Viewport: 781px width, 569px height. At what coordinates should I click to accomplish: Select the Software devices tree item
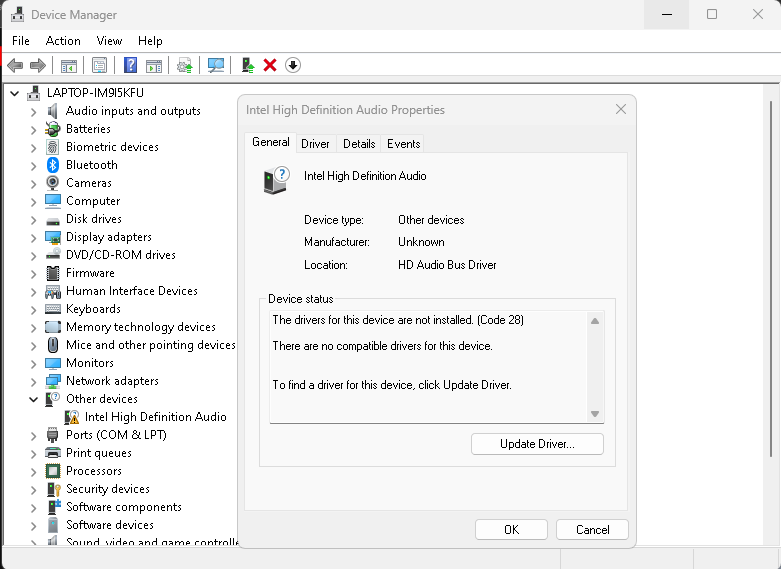click(x=110, y=525)
